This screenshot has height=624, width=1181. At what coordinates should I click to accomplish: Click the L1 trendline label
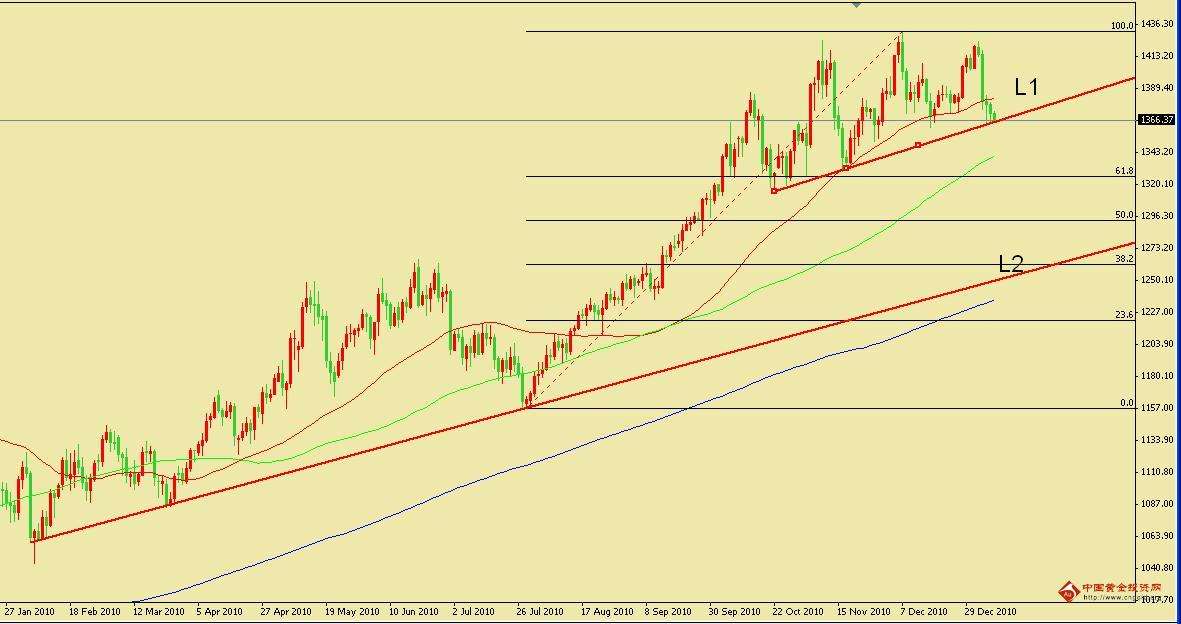coord(1027,88)
